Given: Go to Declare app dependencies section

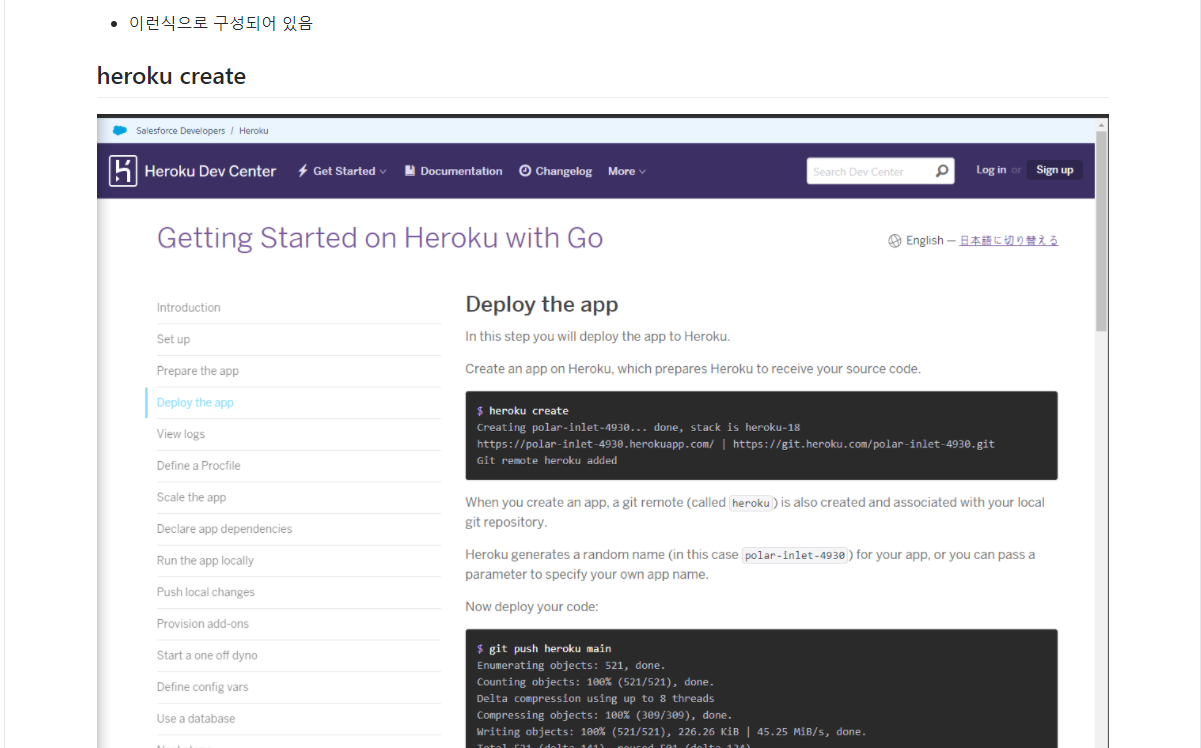Looking at the screenshot, I should 225,529.
